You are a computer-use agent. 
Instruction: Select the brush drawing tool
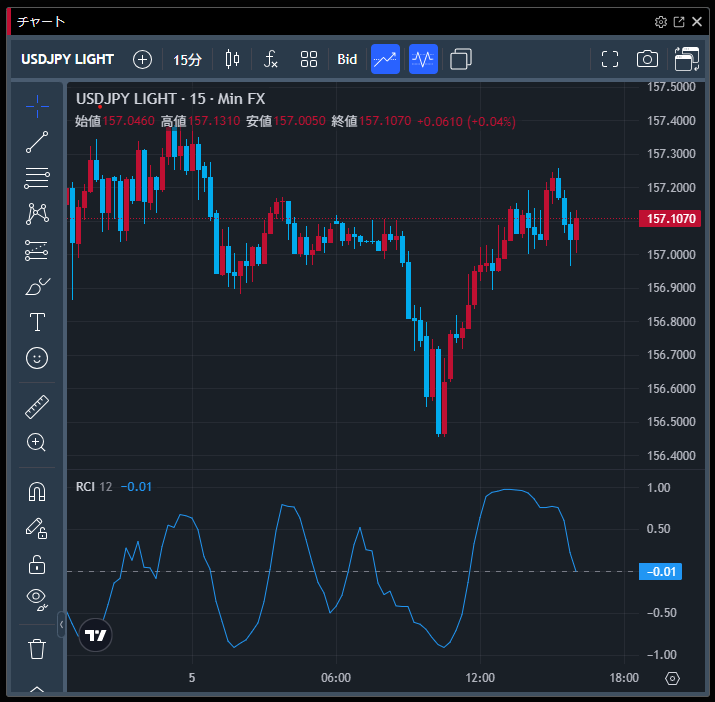(37, 287)
